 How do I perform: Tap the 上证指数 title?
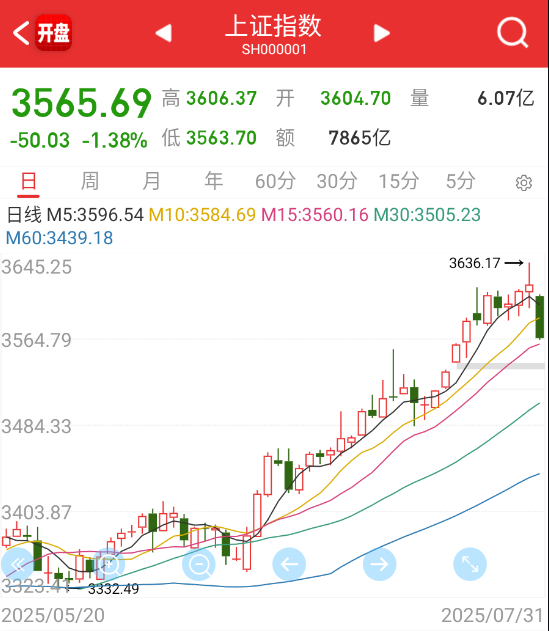point(273,26)
